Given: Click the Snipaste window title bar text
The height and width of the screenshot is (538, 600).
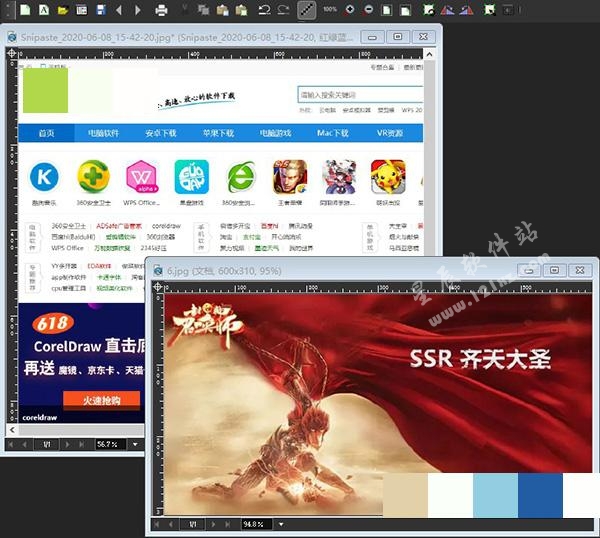Looking at the screenshot, I should (186, 37).
